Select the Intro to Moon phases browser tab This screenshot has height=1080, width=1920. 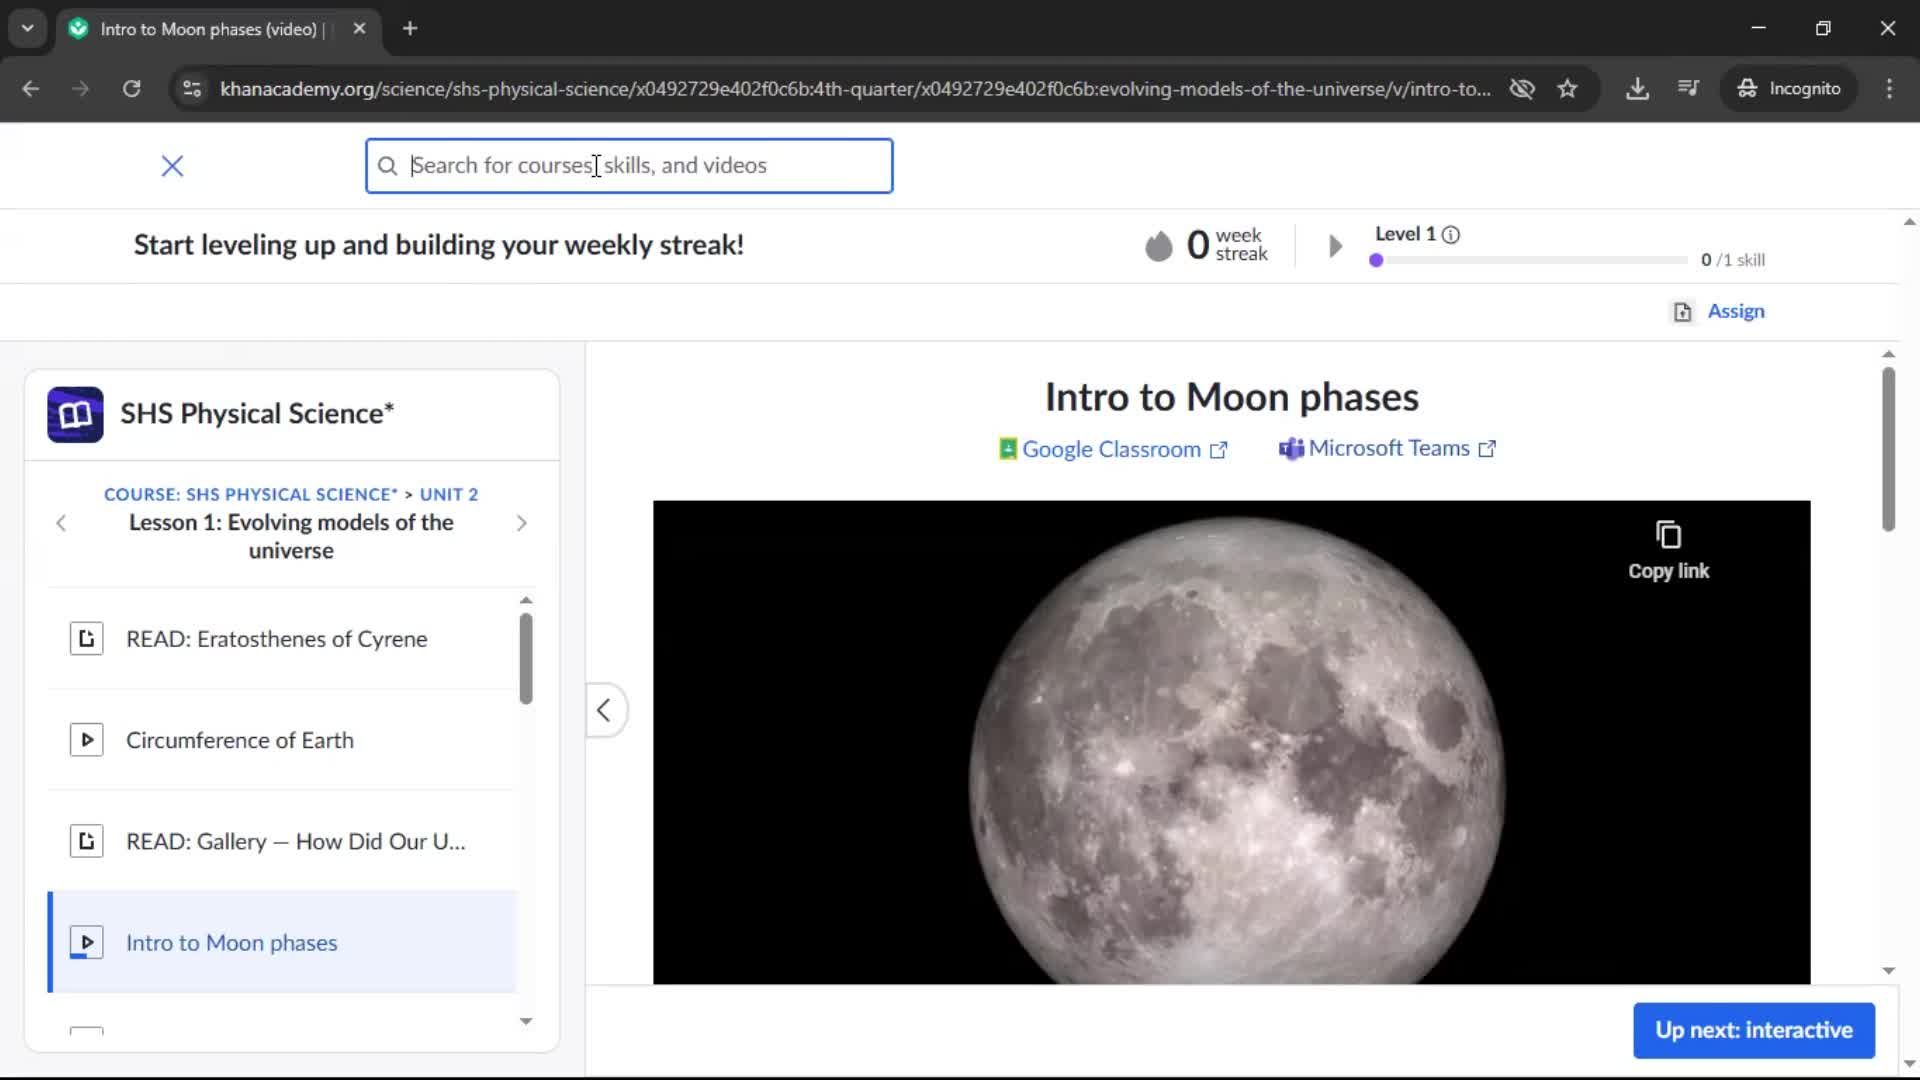218,29
